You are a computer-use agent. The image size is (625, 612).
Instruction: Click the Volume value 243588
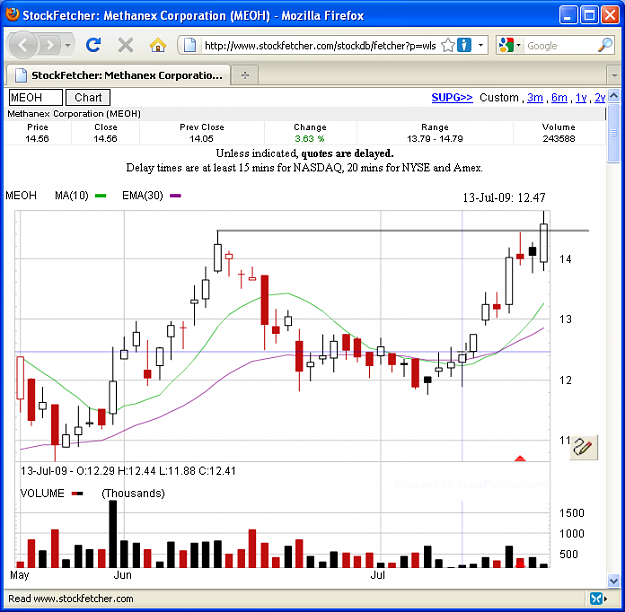558,139
